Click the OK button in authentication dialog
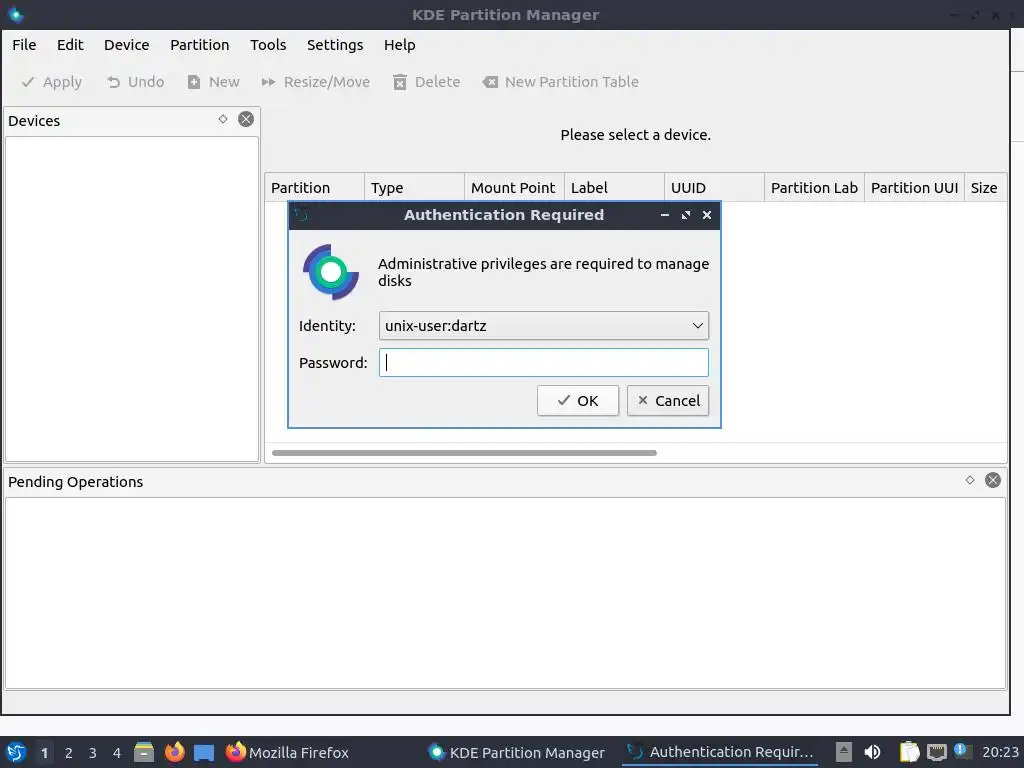Screen dimensions: 1024x768 click(x=577, y=400)
